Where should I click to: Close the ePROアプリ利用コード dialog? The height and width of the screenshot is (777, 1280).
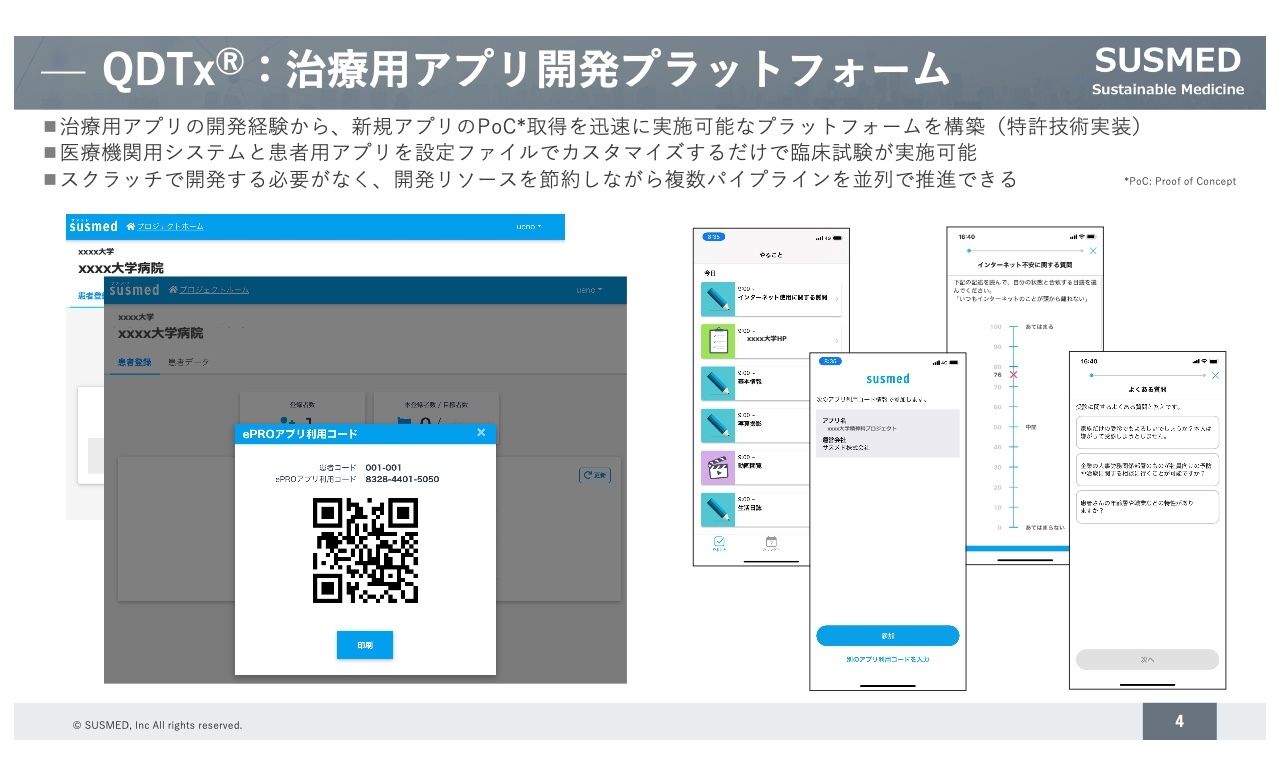[481, 433]
